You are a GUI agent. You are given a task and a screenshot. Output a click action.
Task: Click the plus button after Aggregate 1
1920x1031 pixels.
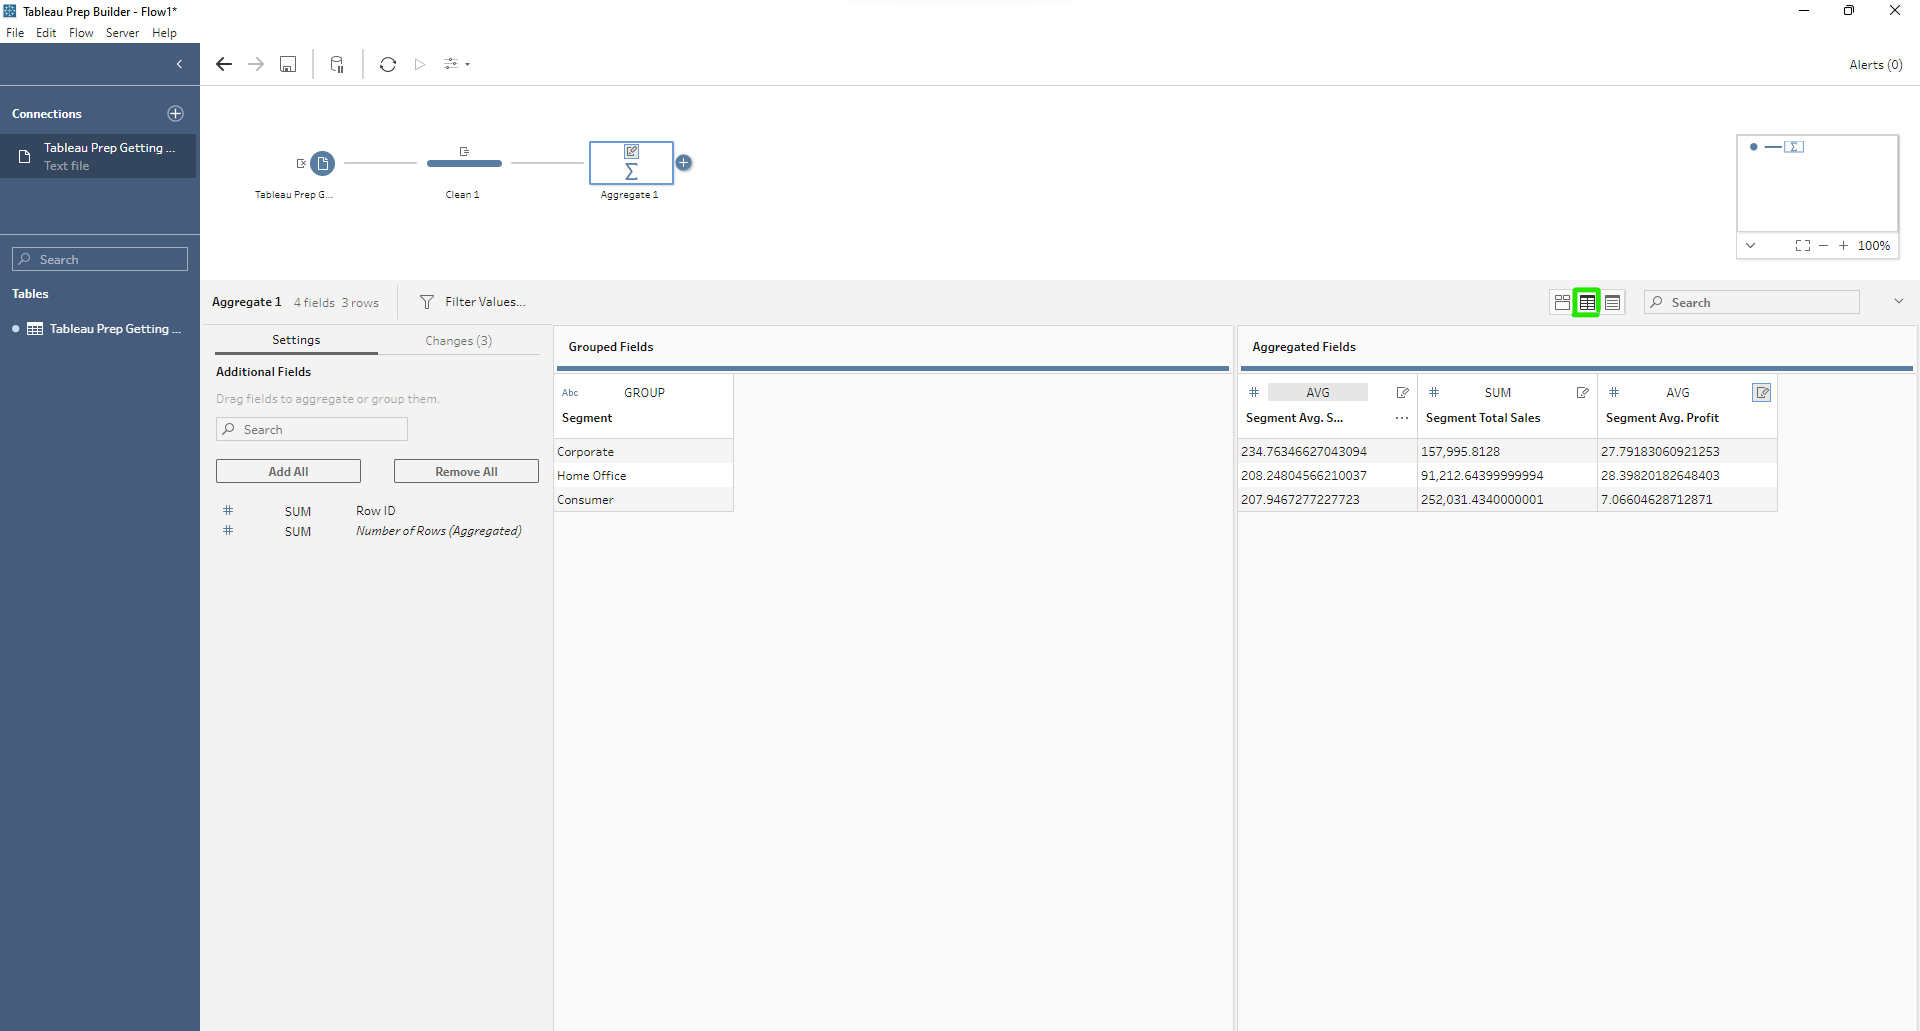683,162
